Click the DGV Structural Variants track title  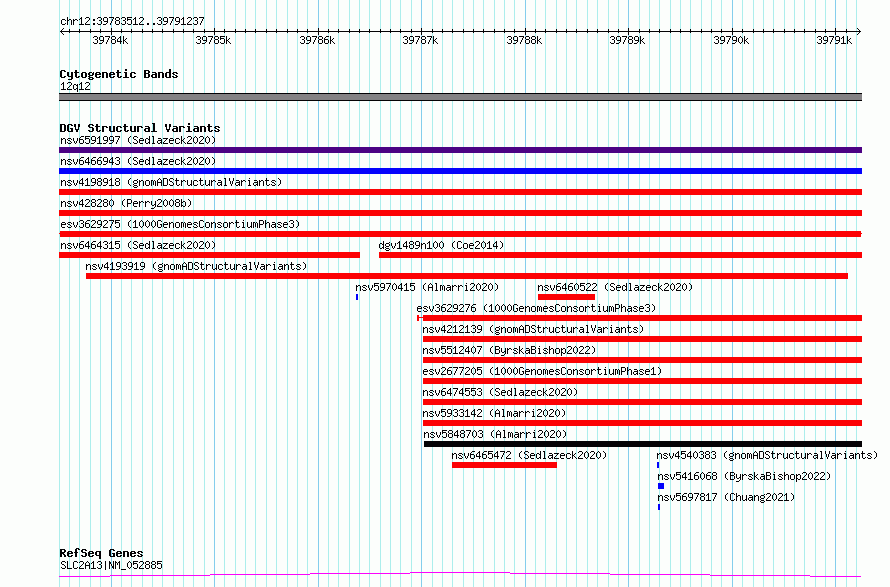pos(140,128)
